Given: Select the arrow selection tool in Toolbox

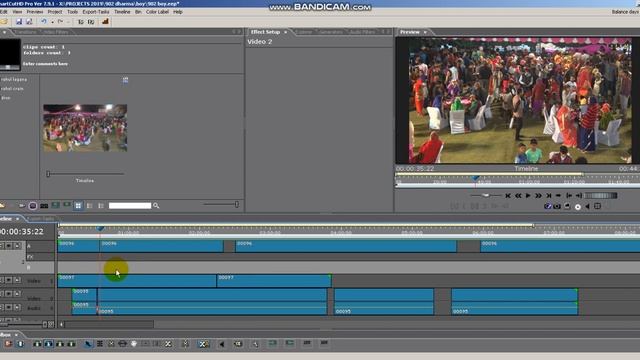Looking at the screenshot, I should pos(88,344).
